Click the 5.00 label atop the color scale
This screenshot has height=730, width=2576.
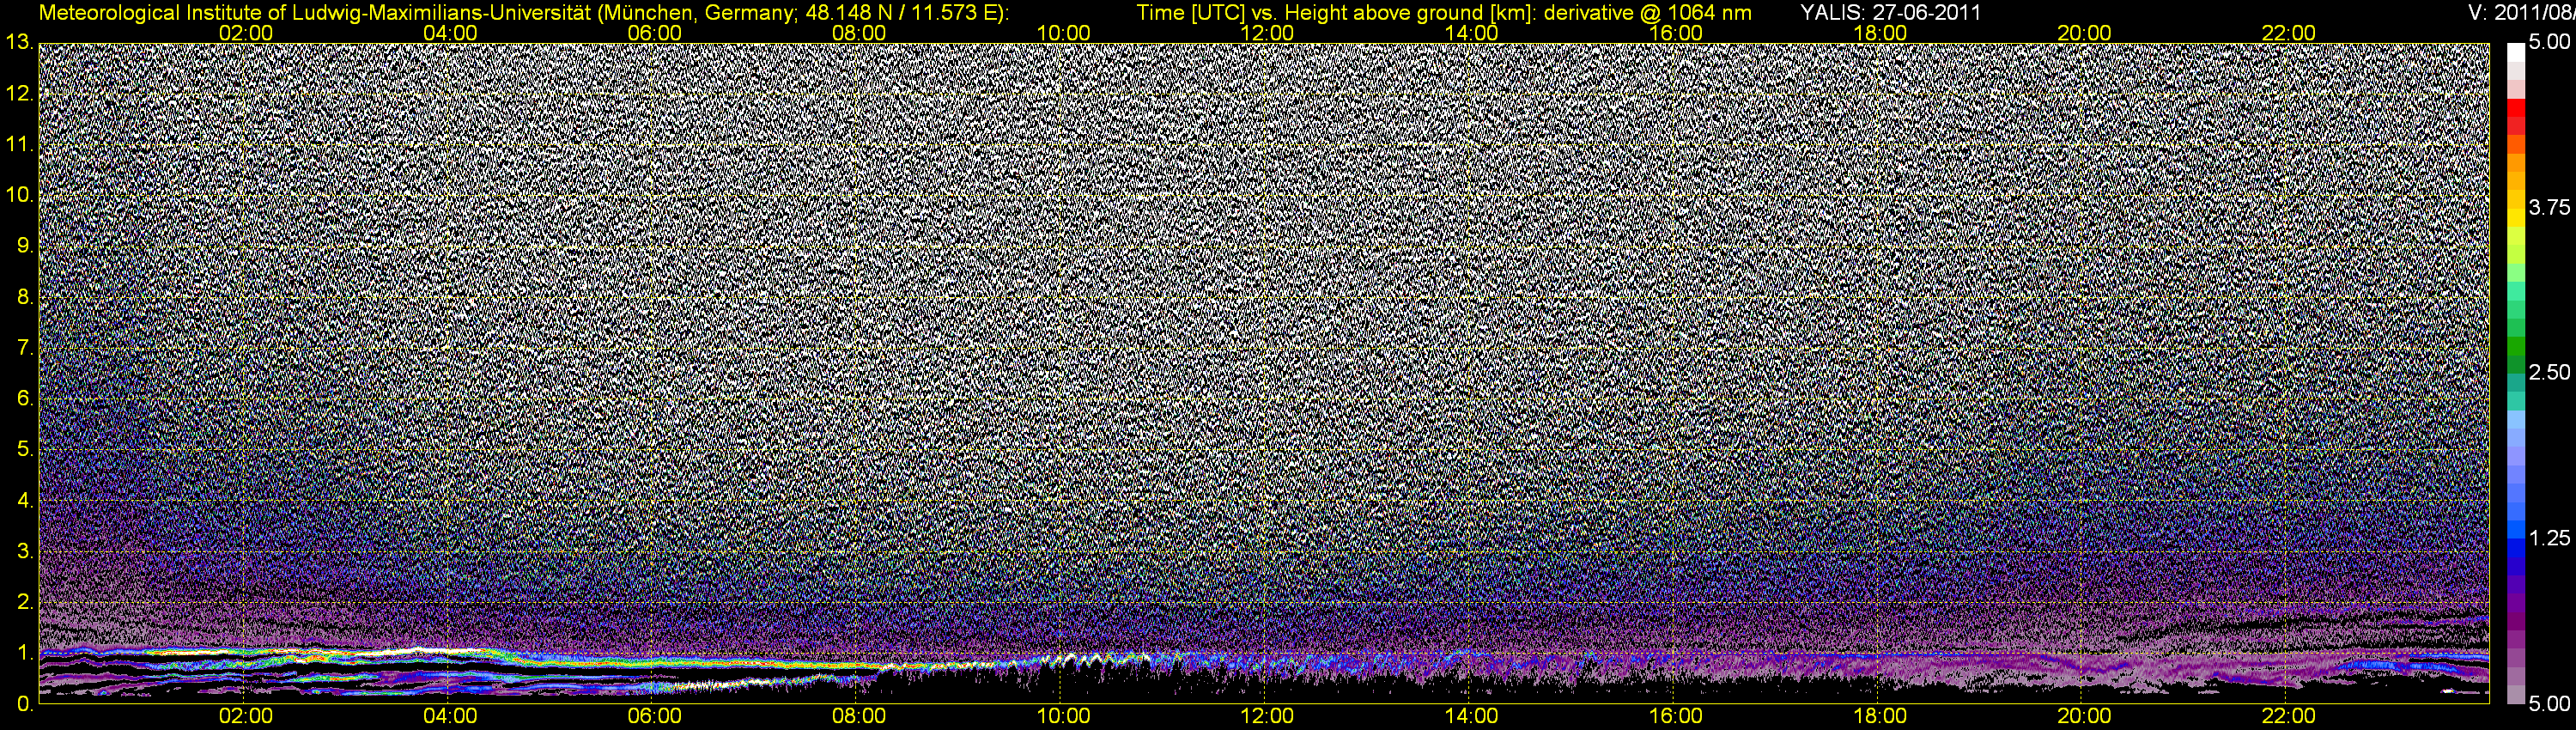pyautogui.click(x=2548, y=43)
